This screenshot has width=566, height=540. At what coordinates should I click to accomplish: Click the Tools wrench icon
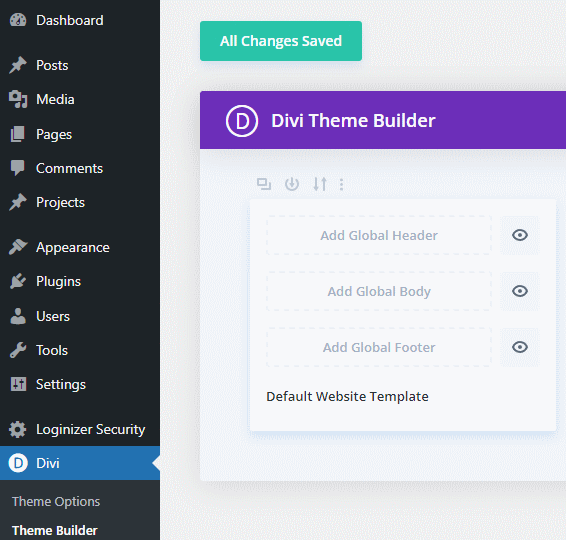(x=18, y=350)
